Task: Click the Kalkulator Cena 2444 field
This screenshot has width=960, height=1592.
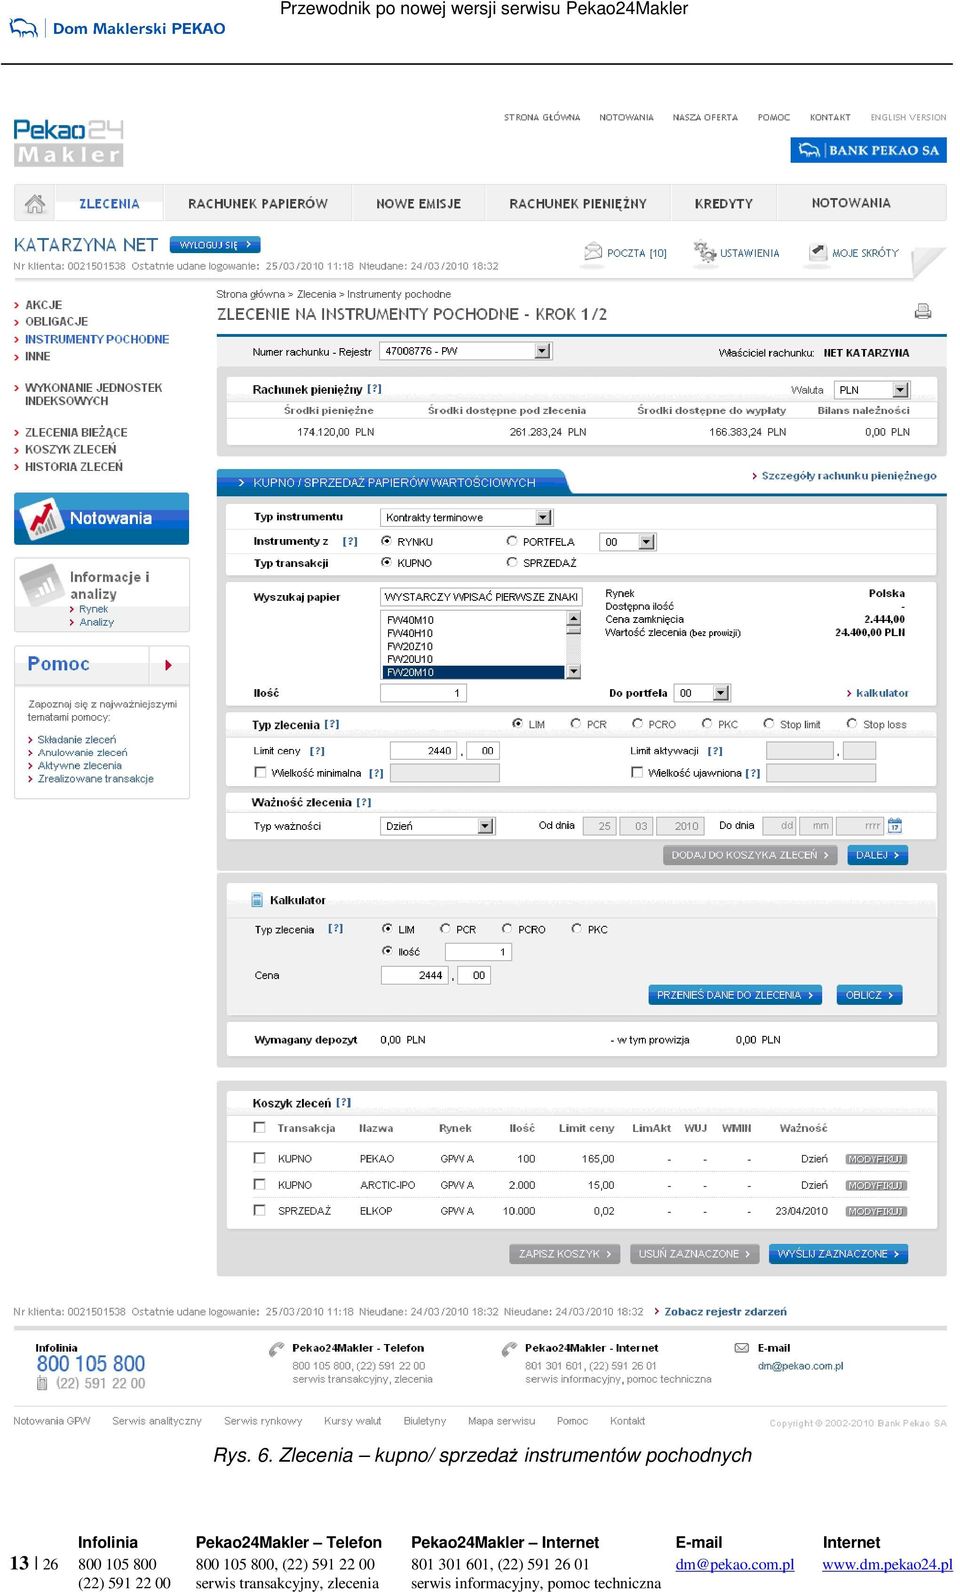Action: tap(415, 975)
